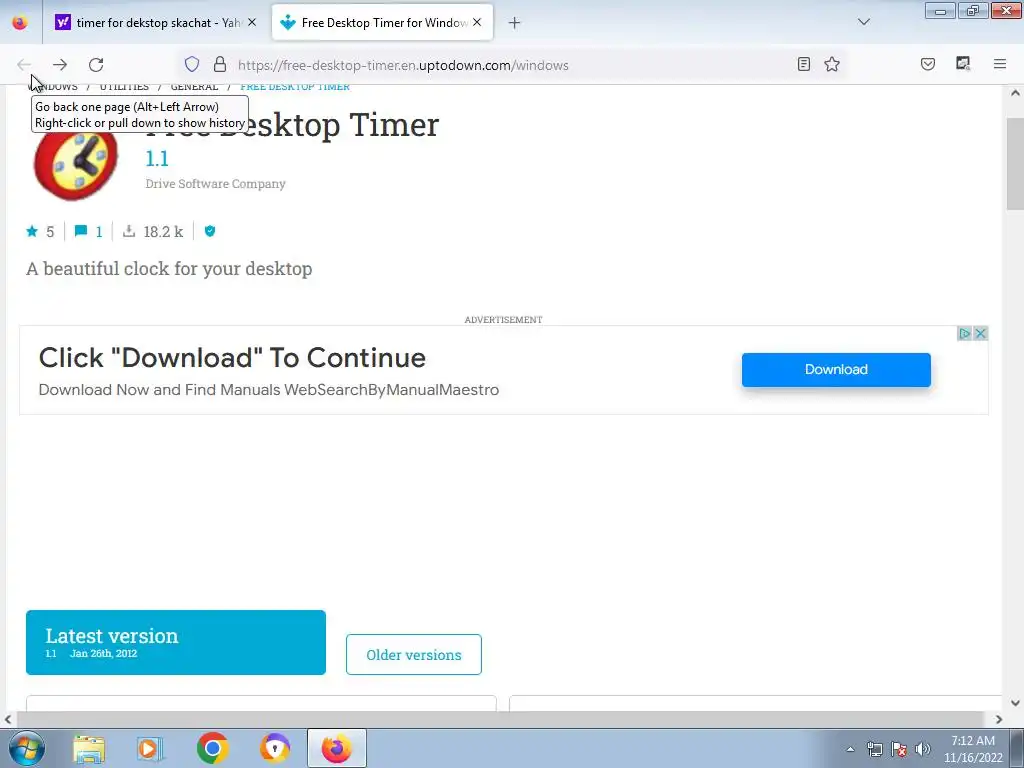Click the Show desktop strip at the taskbar end
The image size is (1024, 768).
[1016, 748]
